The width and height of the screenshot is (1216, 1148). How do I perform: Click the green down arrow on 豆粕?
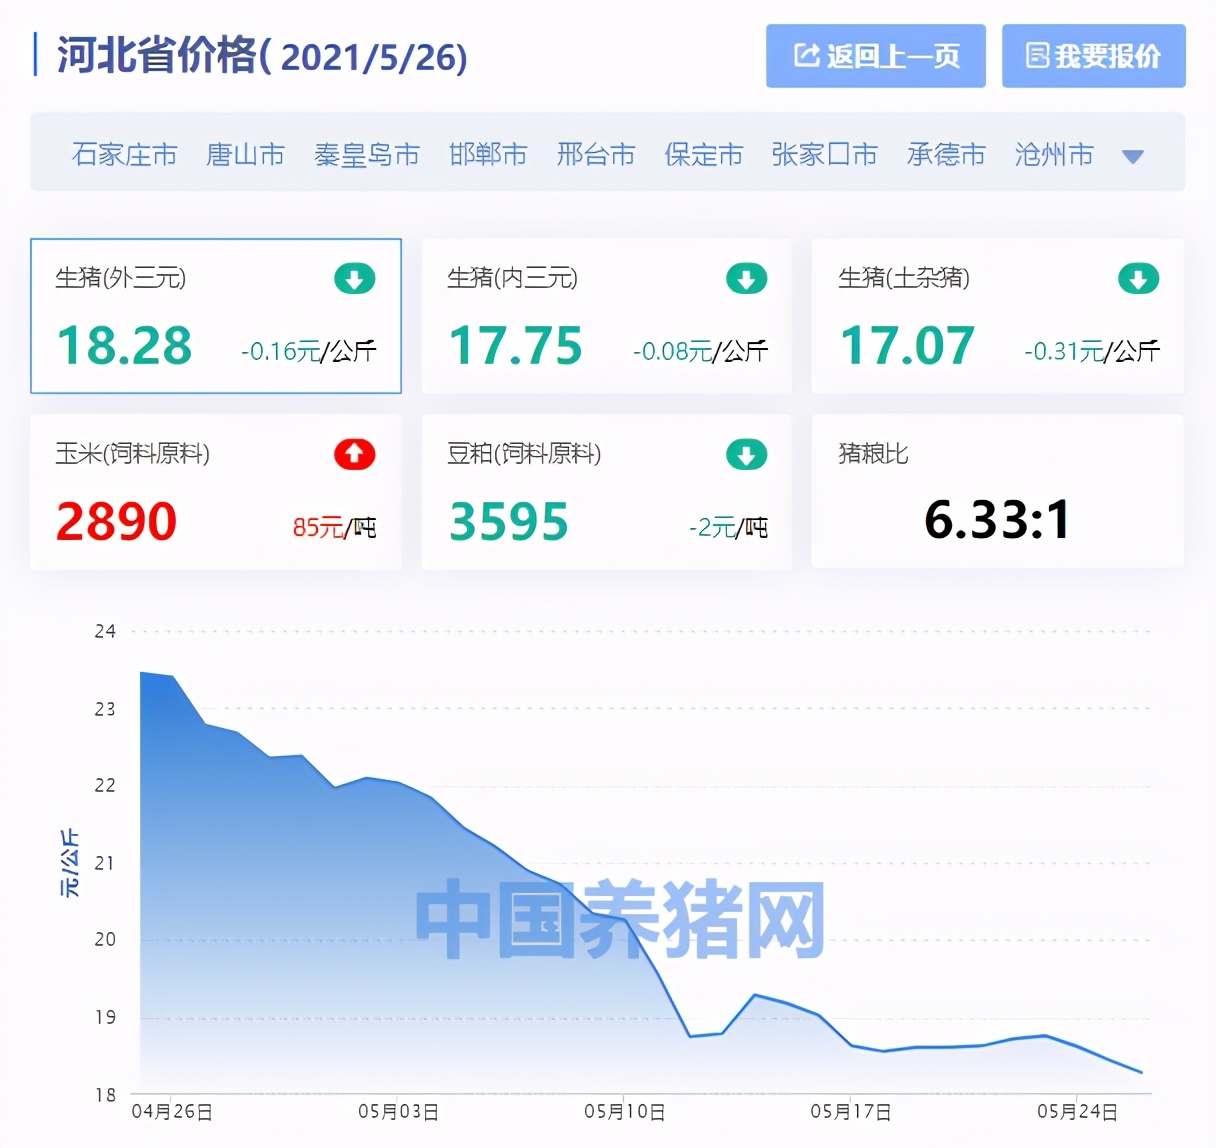pos(747,455)
